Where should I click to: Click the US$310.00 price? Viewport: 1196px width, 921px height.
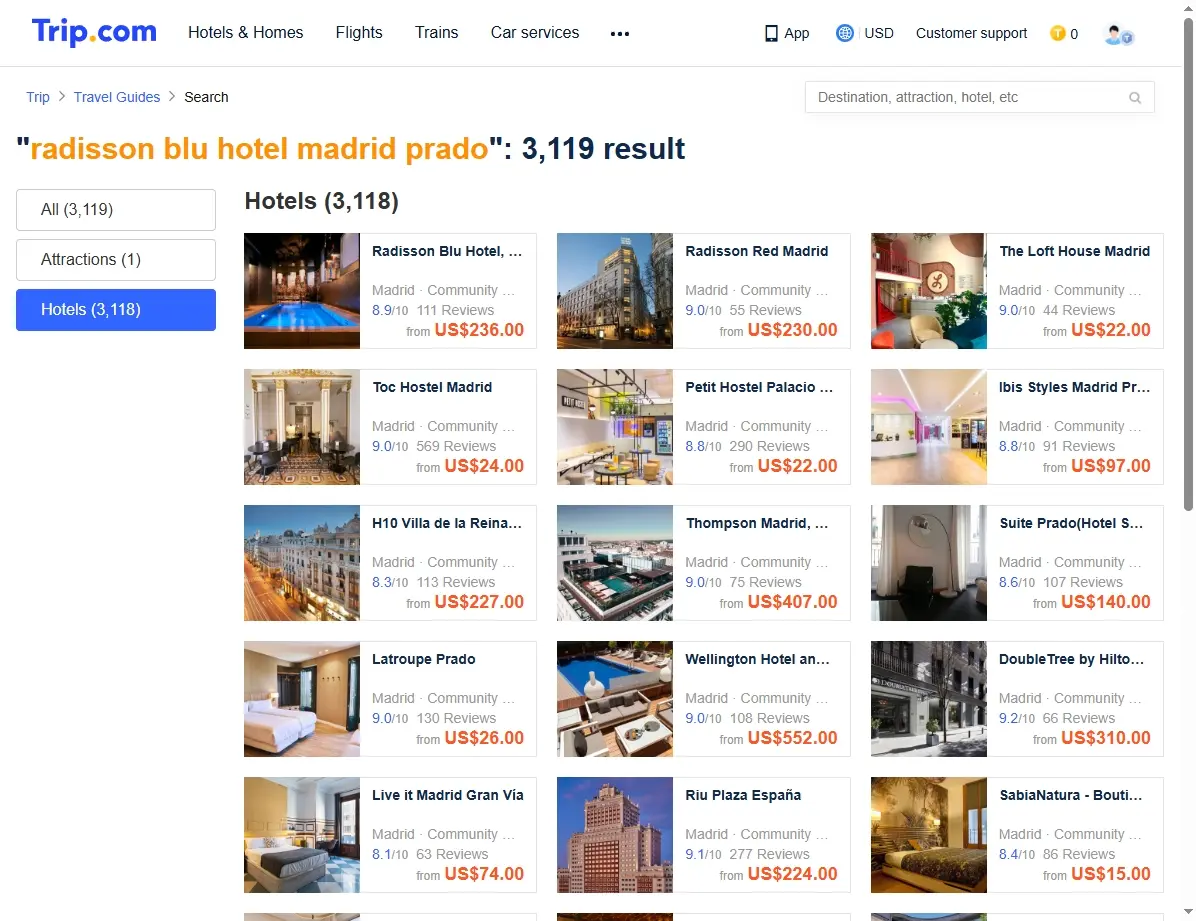click(1106, 738)
